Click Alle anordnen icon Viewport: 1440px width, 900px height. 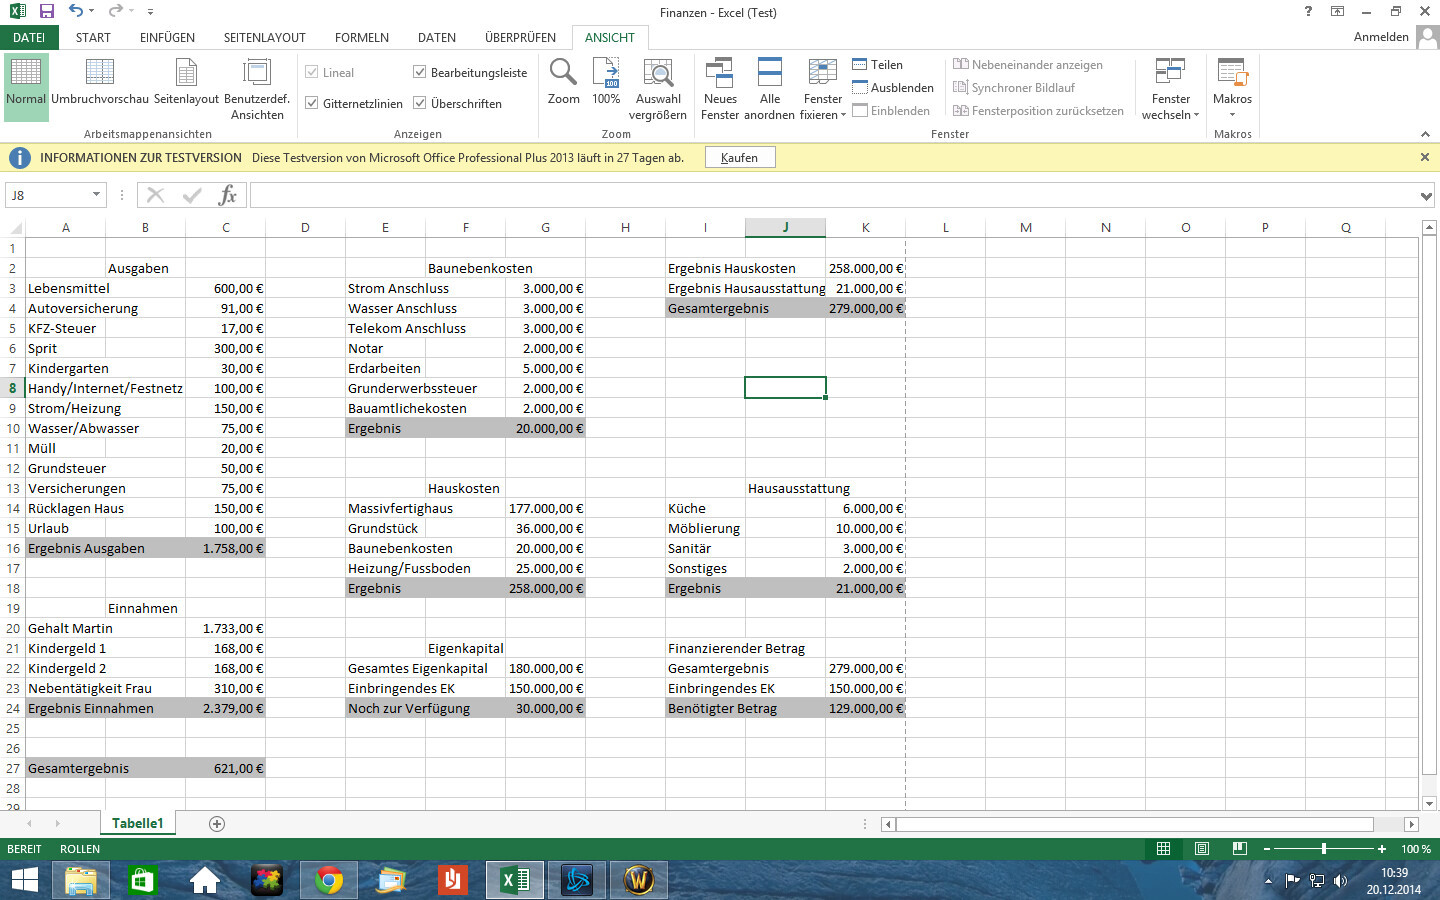769,74
